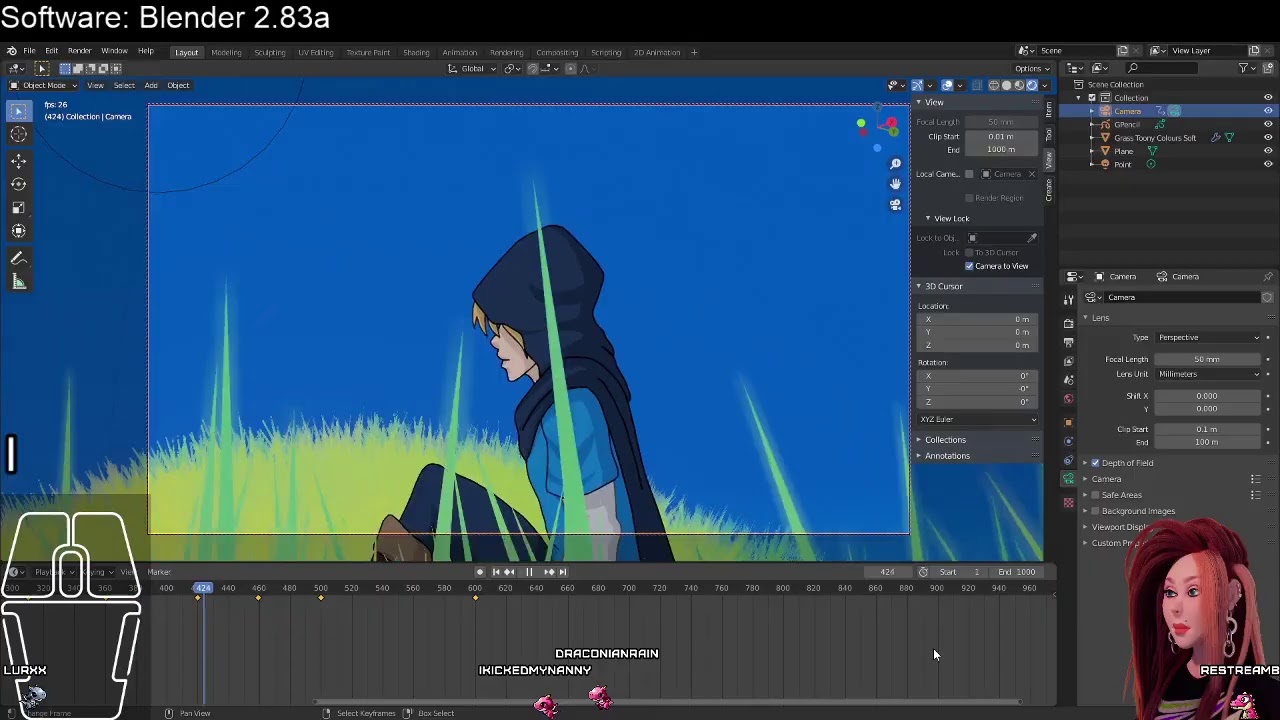
Task: Switch to the Sculpting workspace tab
Action: (269, 52)
